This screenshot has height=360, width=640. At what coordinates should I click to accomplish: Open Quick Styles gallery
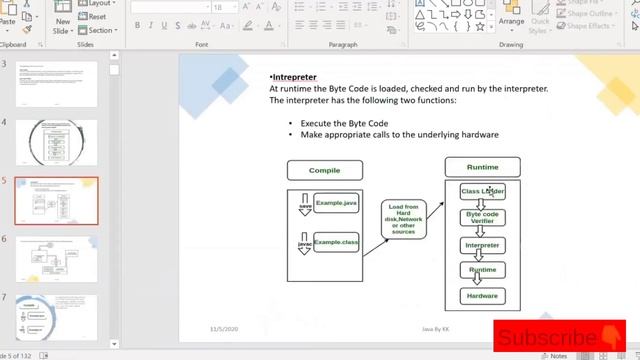540,18
